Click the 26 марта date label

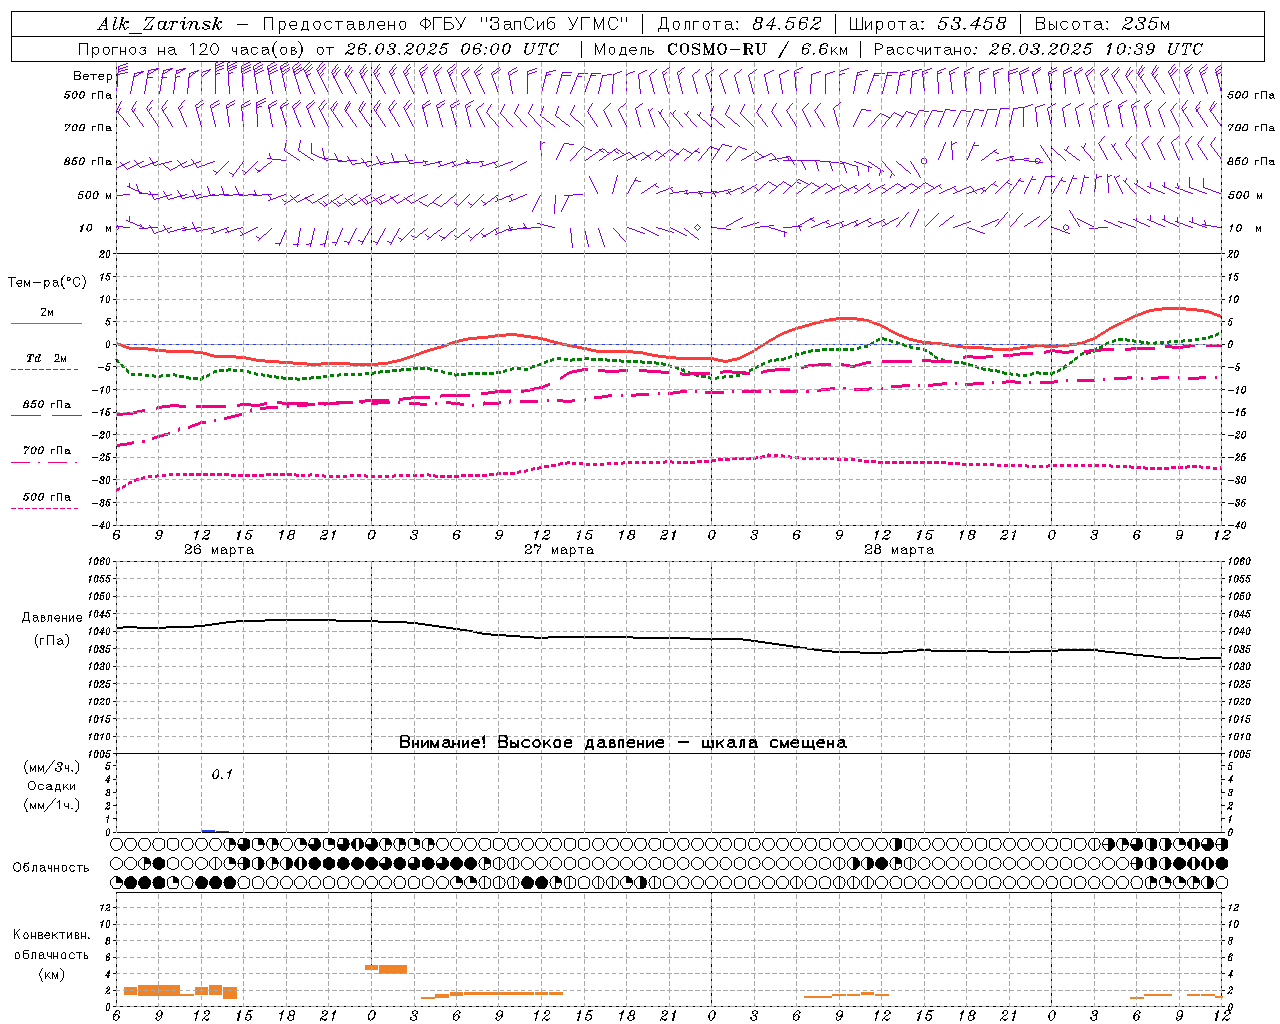point(219,550)
